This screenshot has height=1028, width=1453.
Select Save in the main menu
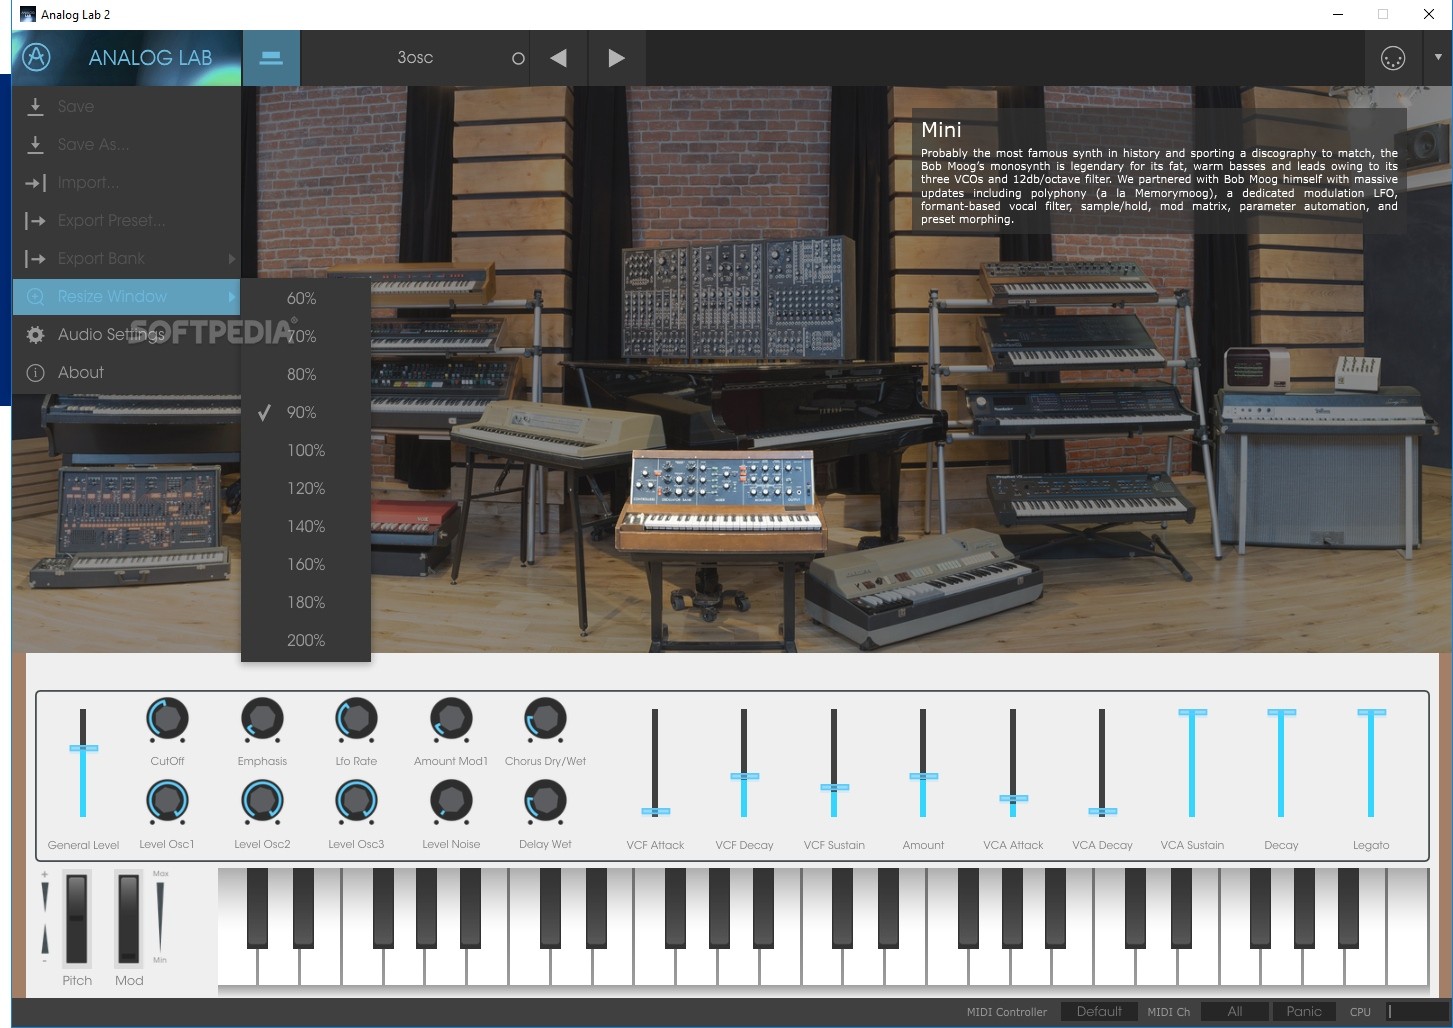click(x=126, y=106)
